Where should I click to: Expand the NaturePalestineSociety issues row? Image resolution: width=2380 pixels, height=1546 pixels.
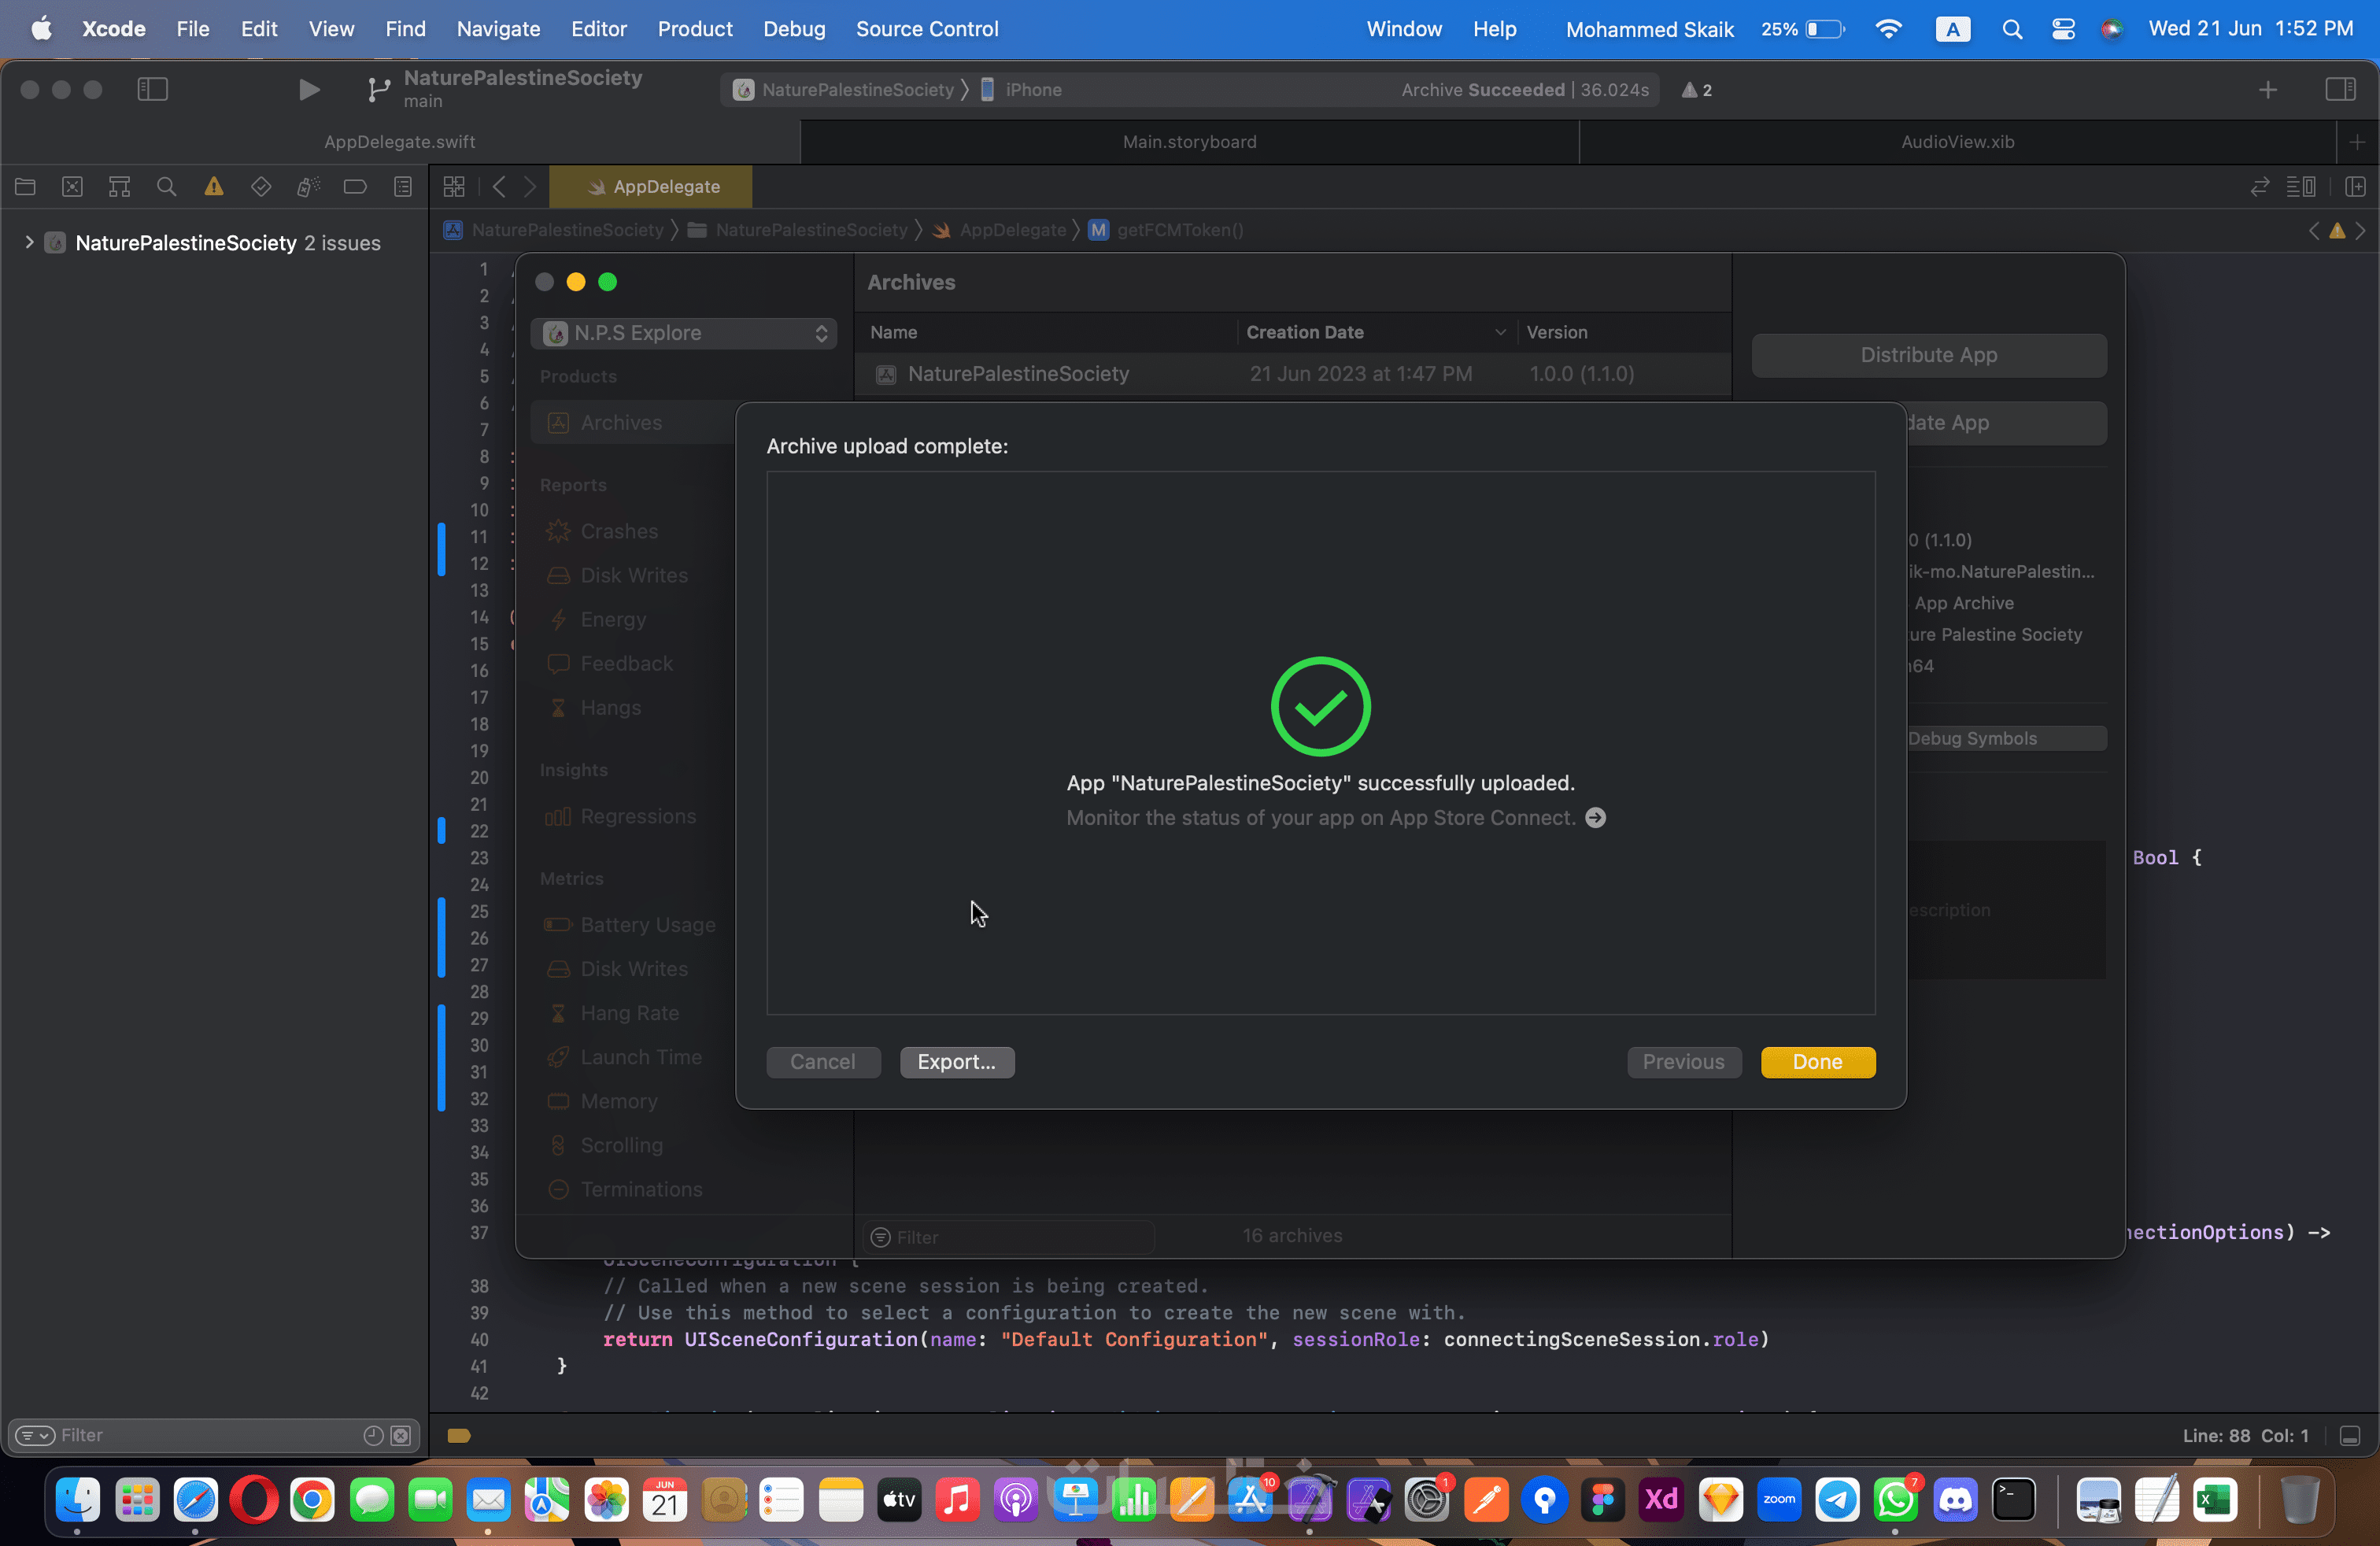(x=29, y=243)
